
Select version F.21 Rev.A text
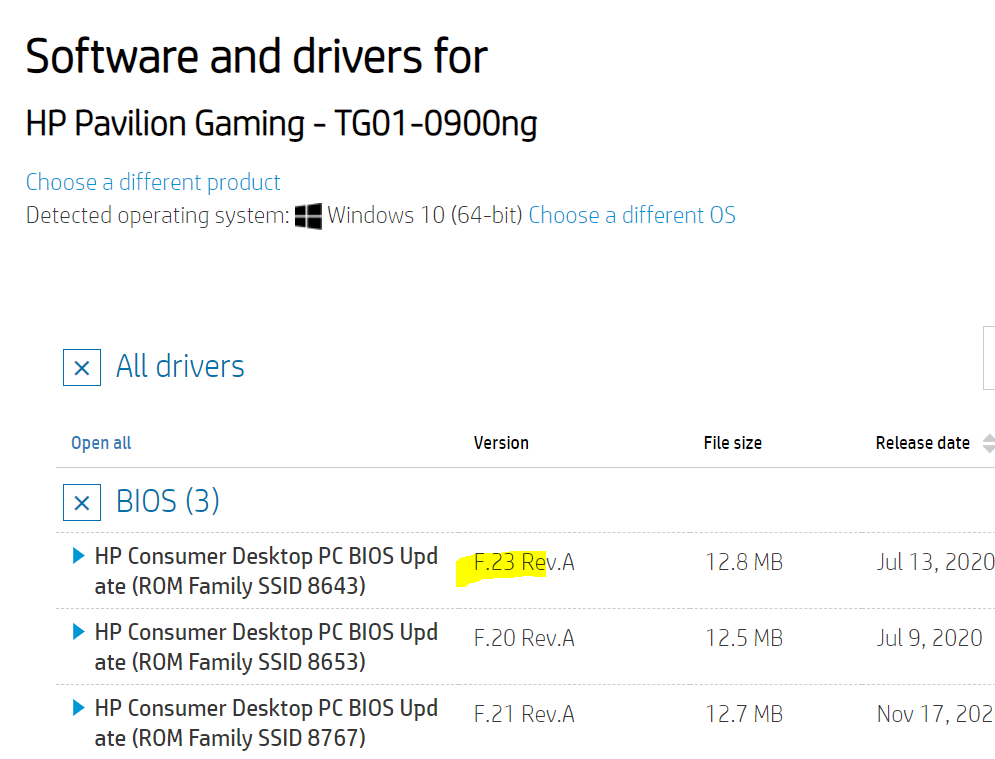tap(524, 715)
